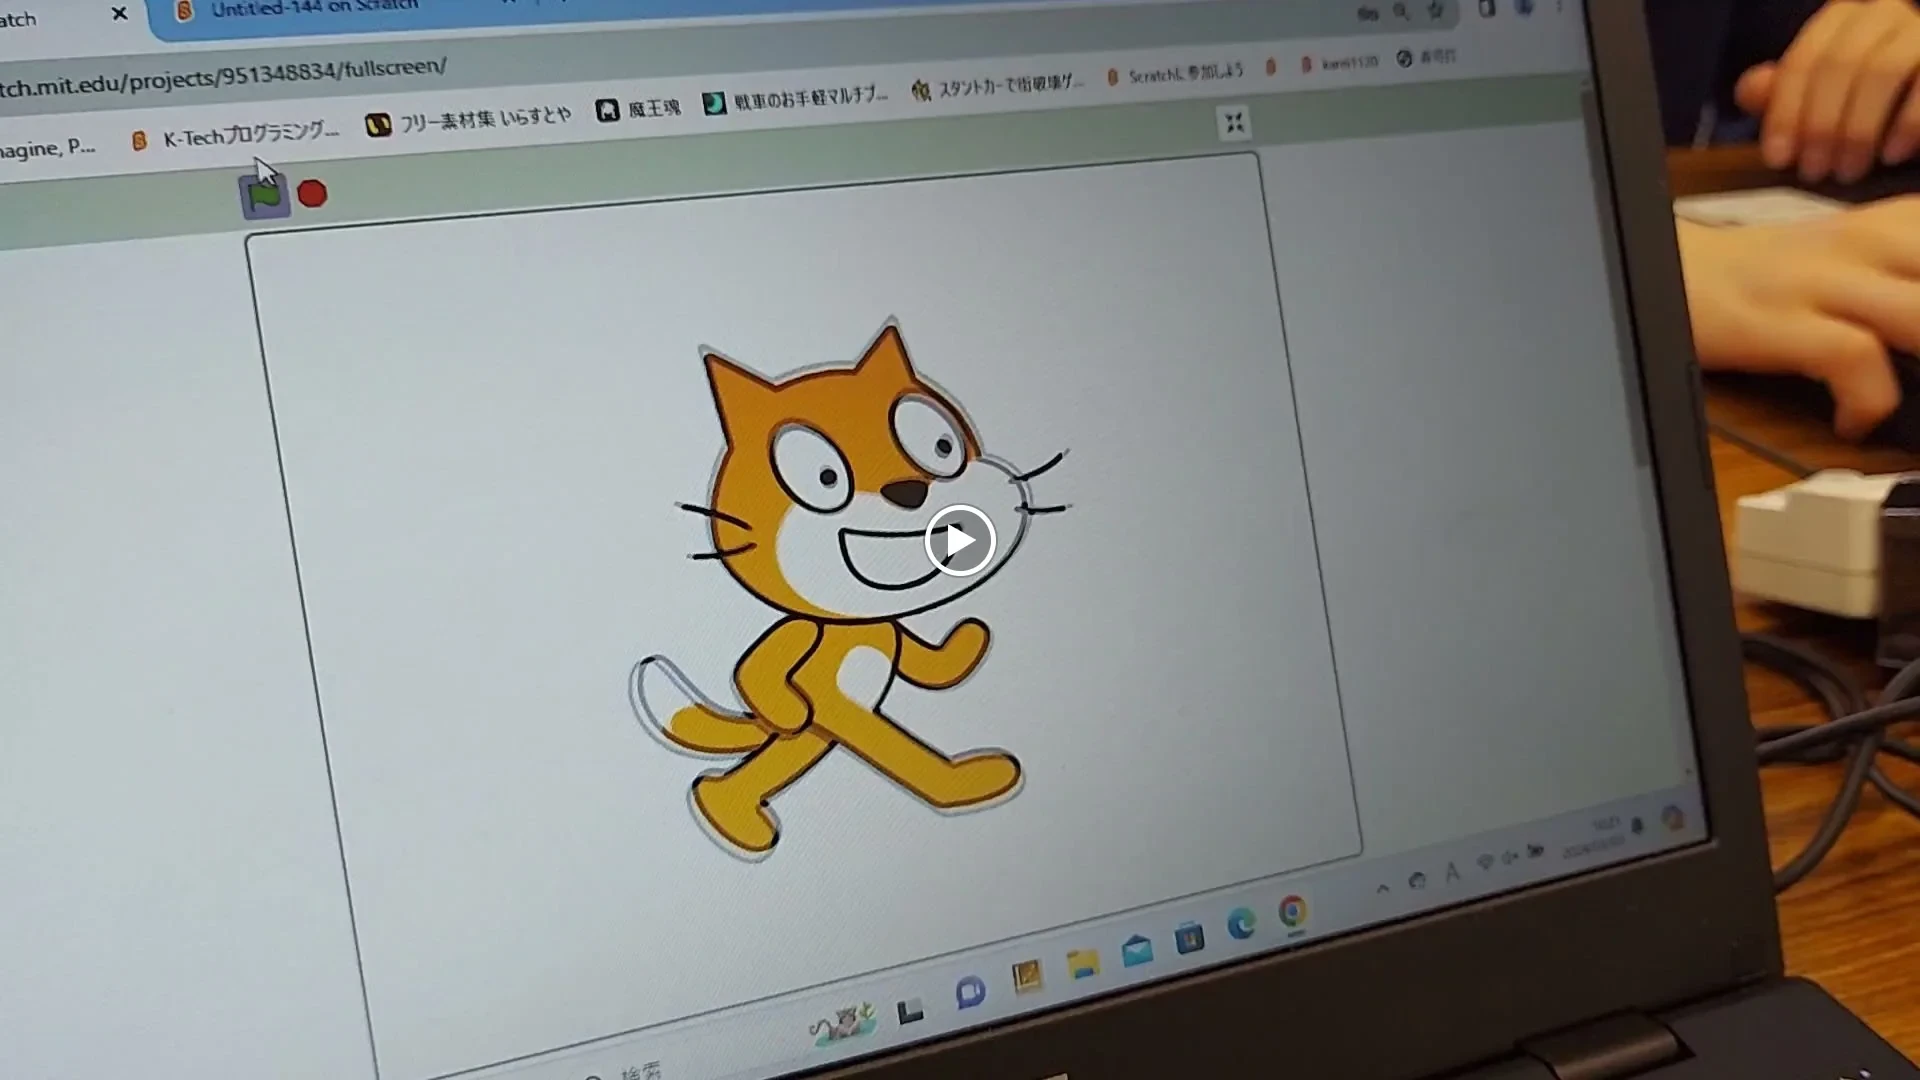
Task: Expand the system tray hidden icons chevron
Action: click(1383, 888)
